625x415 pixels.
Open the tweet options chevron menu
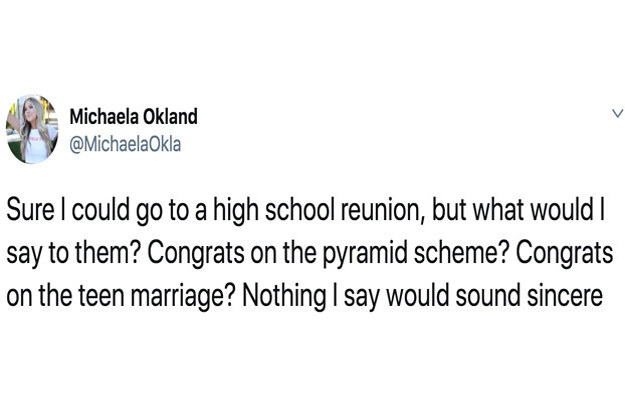(x=617, y=114)
